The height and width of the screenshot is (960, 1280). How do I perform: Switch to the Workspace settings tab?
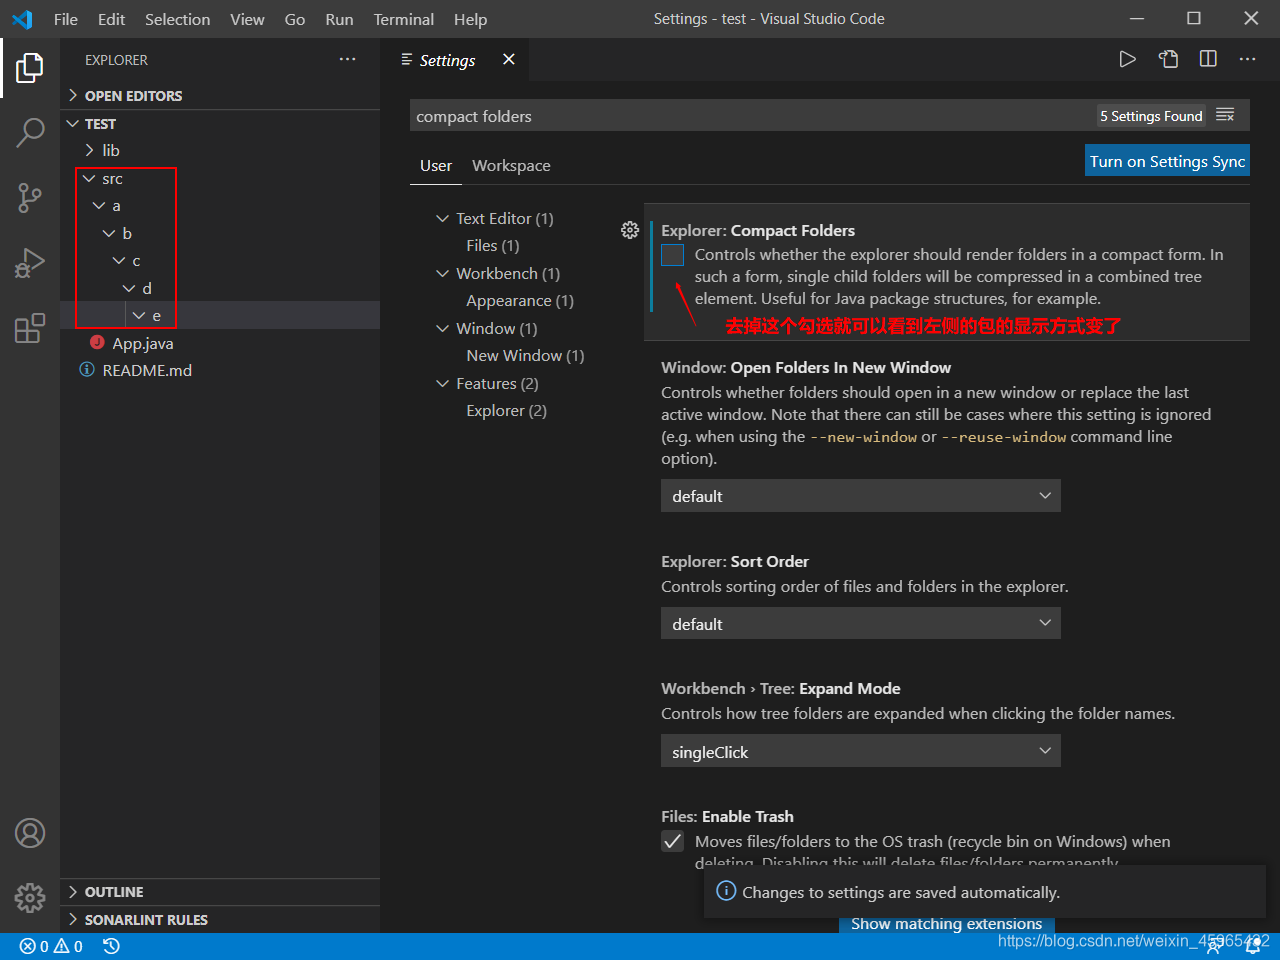511,165
